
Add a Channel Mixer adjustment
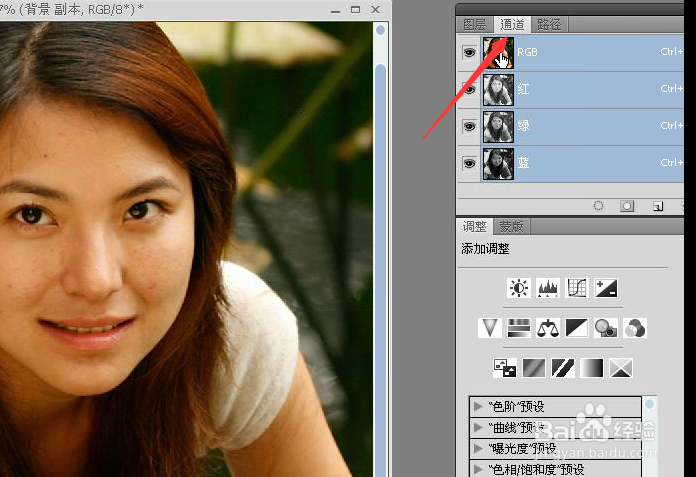(635, 328)
